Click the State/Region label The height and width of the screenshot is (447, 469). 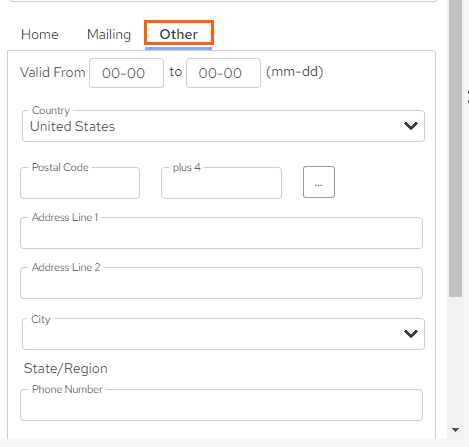pos(66,369)
